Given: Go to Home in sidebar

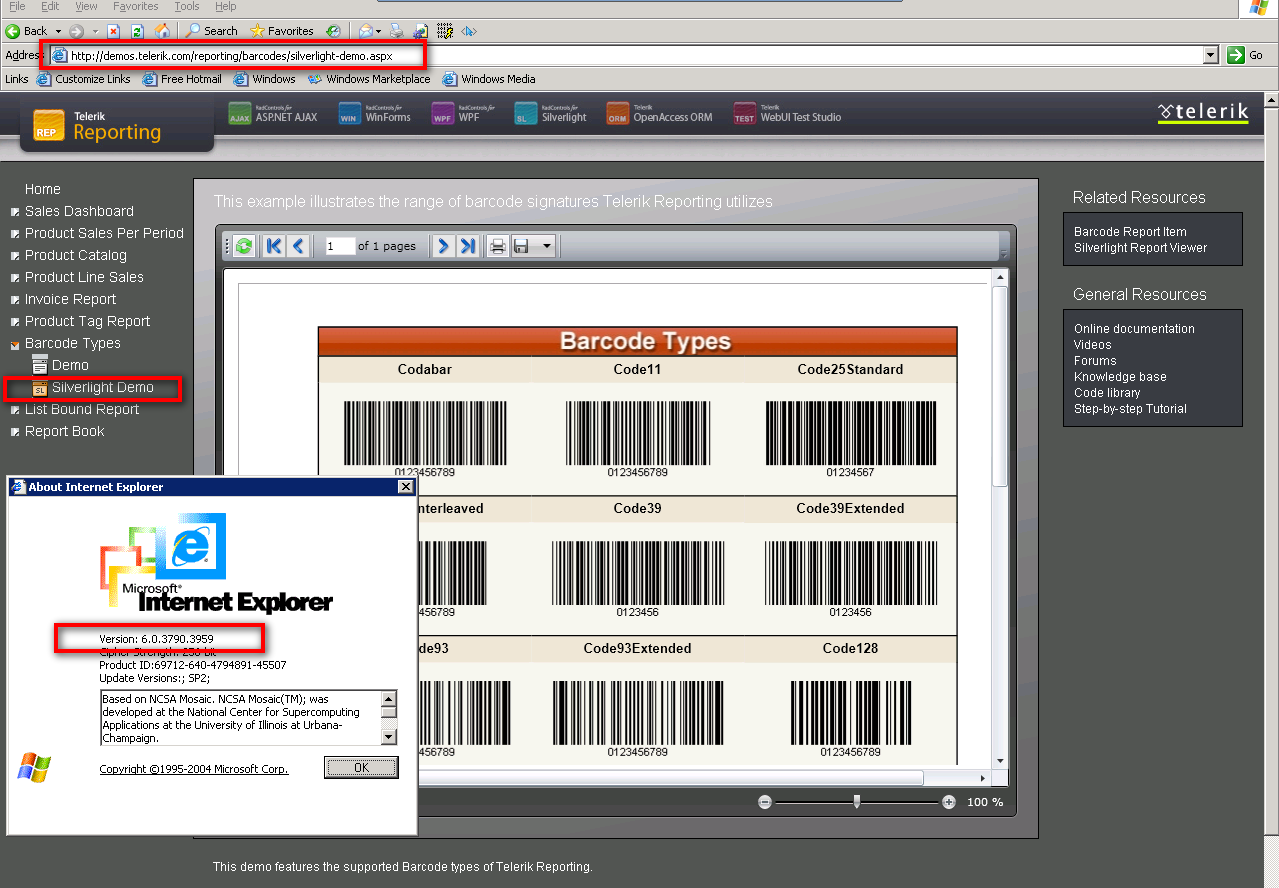Looking at the screenshot, I should tap(43, 189).
